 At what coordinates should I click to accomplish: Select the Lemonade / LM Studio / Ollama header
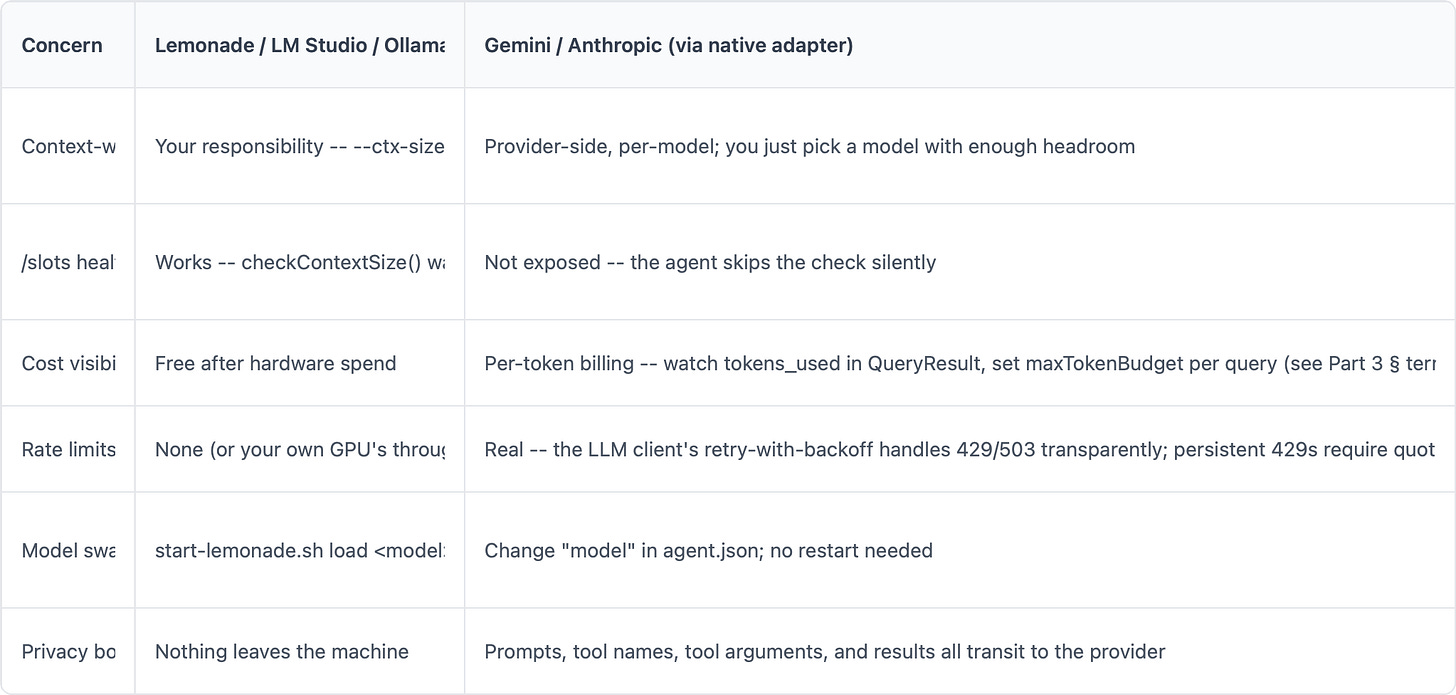[x=300, y=45]
